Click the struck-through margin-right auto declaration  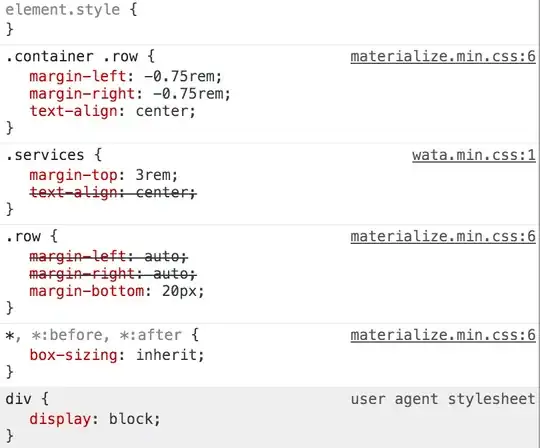(x=113, y=274)
